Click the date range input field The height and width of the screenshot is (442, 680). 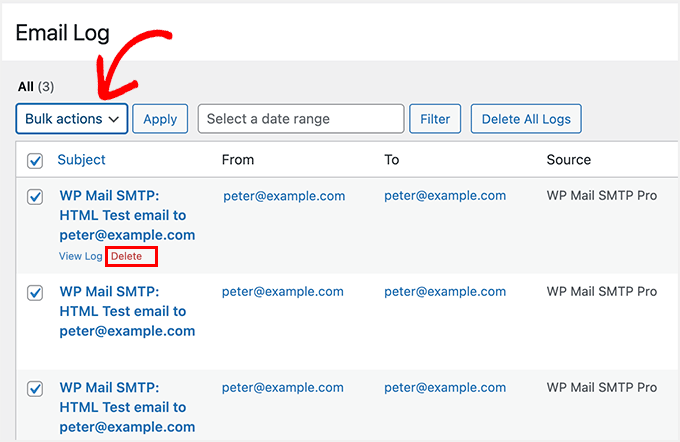[301, 119]
